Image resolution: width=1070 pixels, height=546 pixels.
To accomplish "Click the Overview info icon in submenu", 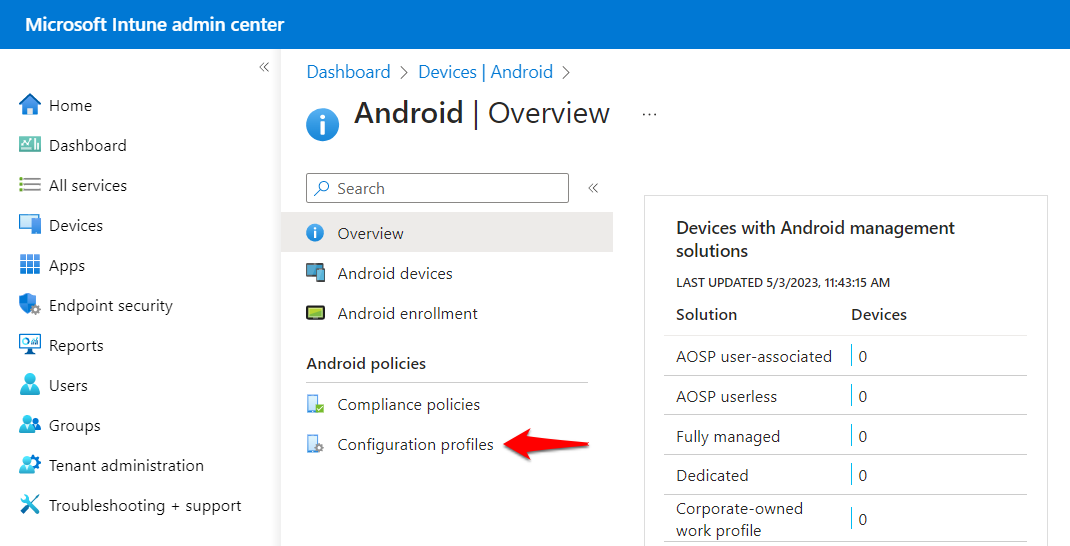I will pos(315,233).
